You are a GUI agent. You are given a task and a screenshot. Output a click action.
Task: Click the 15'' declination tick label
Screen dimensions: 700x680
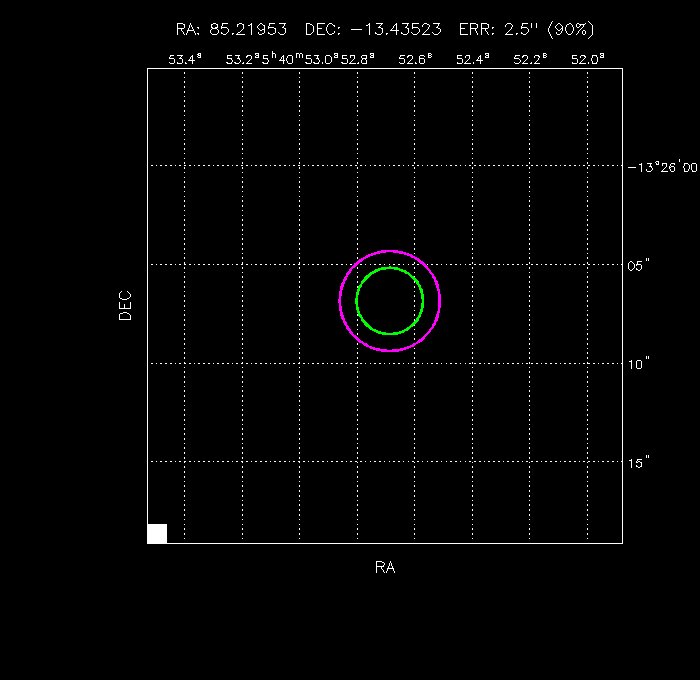(640, 461)
